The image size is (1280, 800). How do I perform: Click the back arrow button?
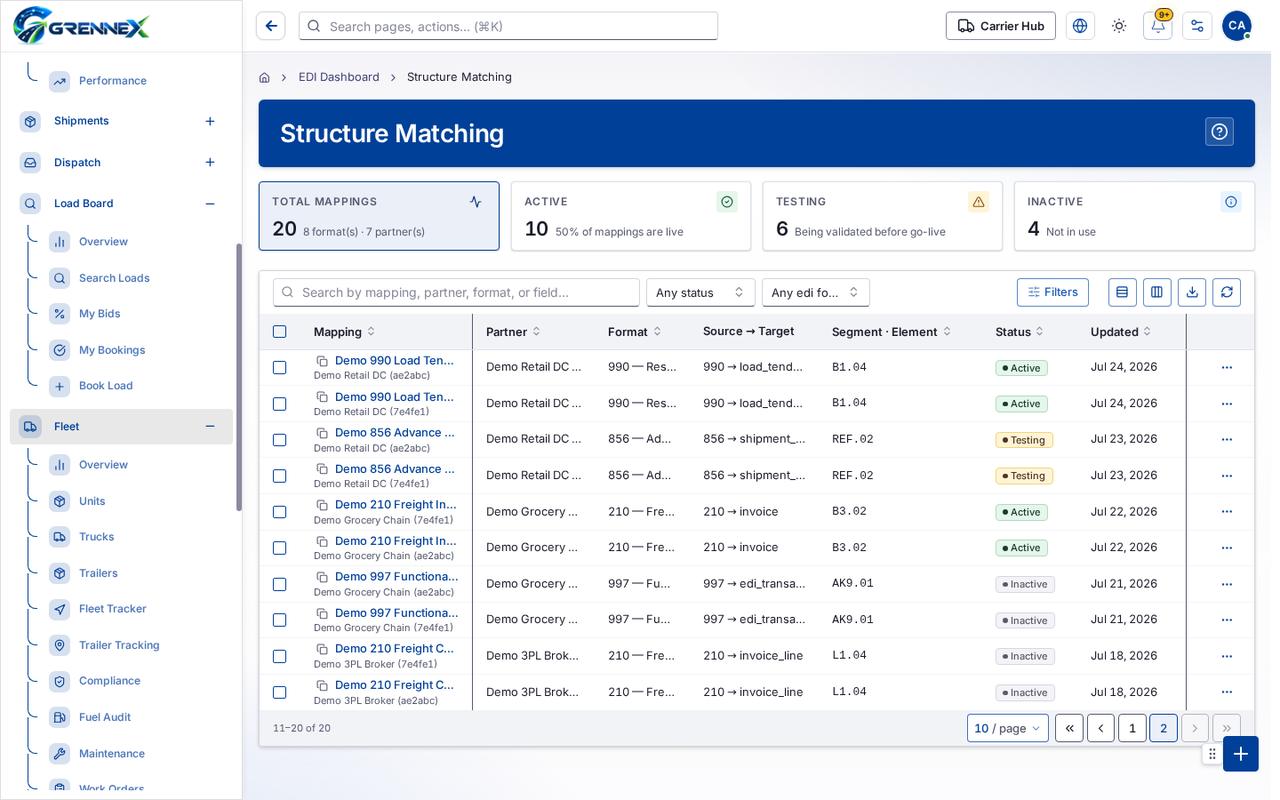[x=270, y=26]
